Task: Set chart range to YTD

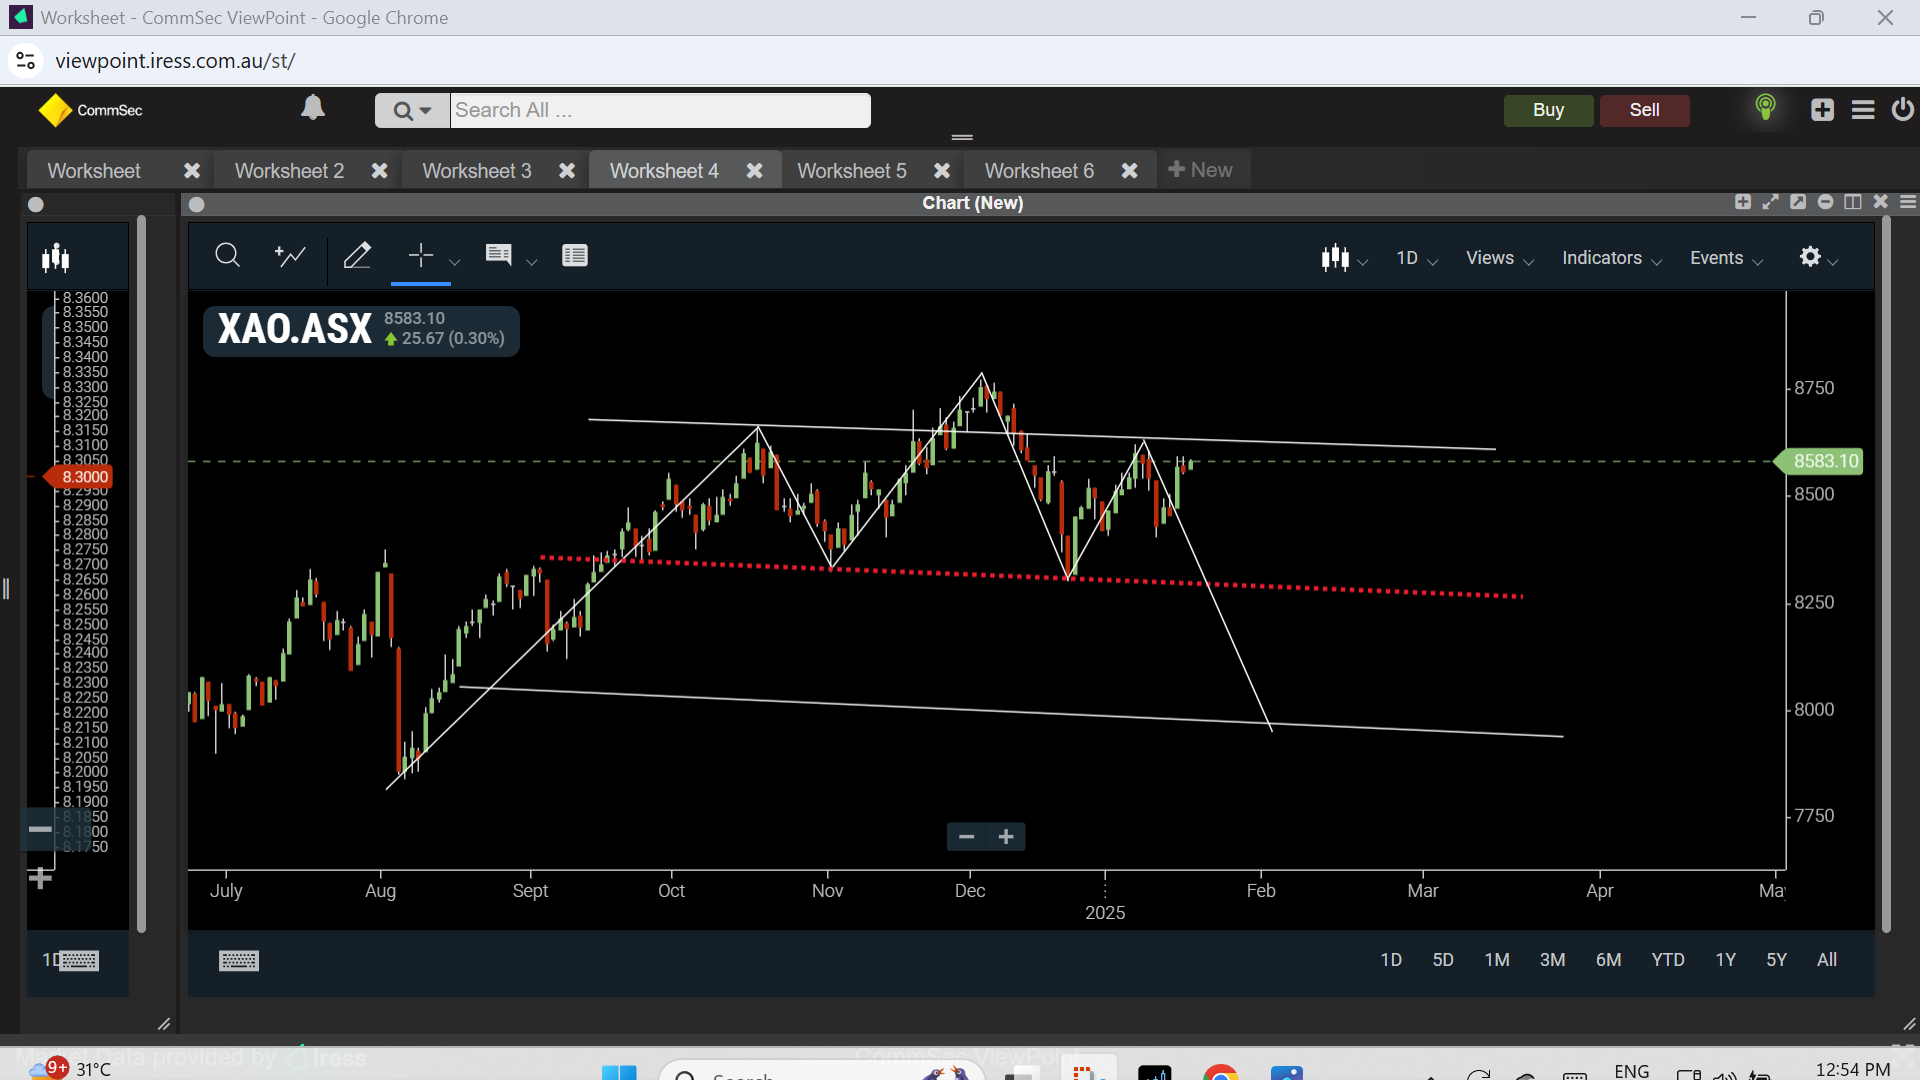Action: pos(1667,960)
